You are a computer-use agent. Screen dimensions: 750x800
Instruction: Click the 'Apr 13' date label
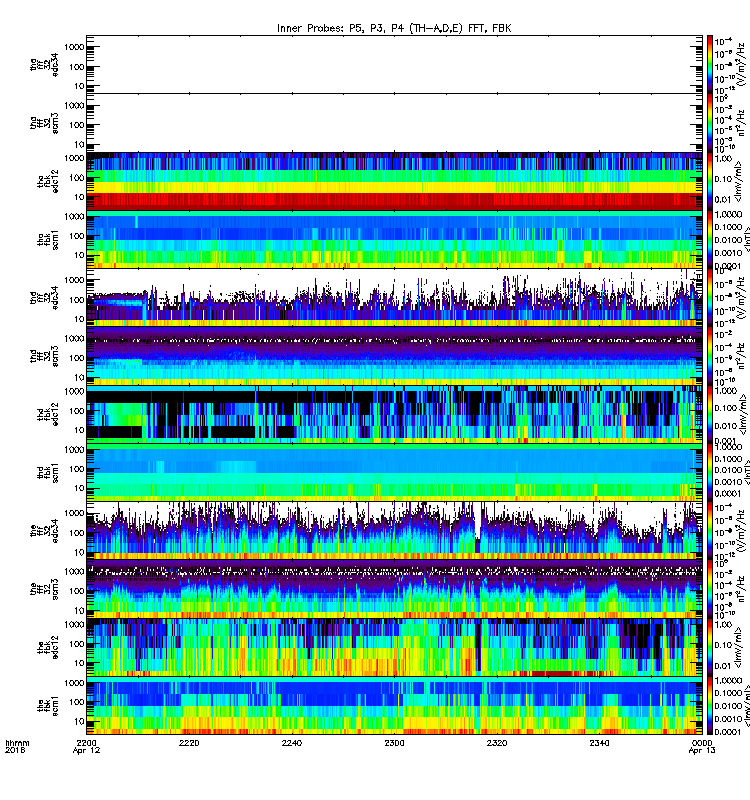coord(702,751)
